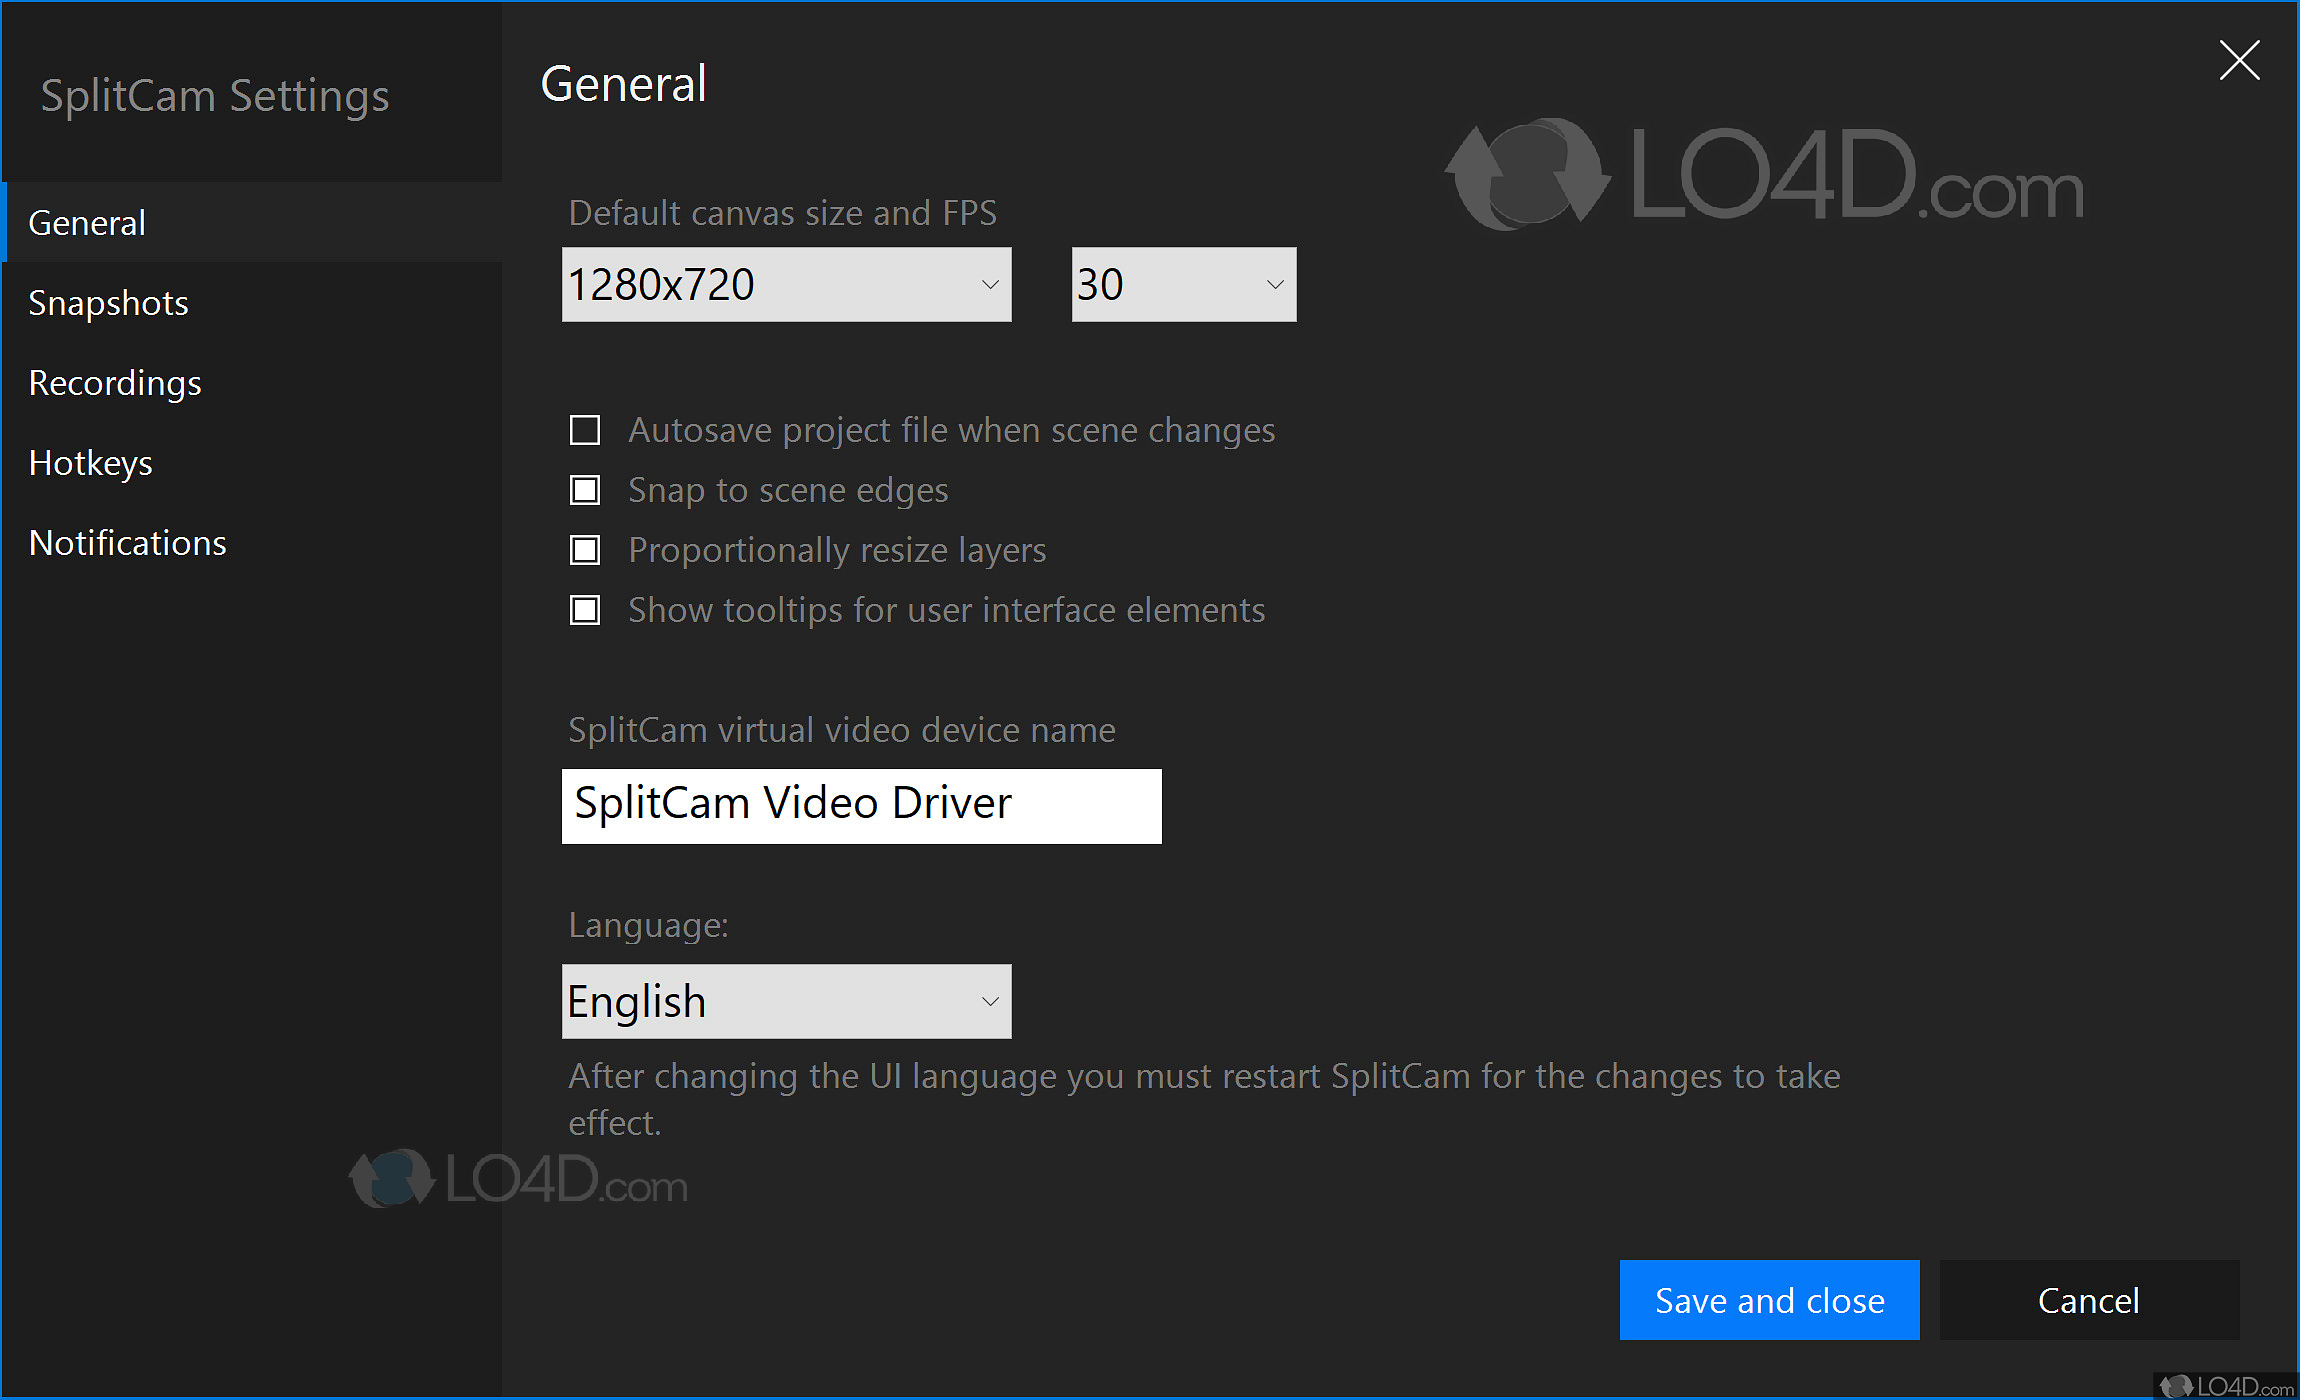This screenshot has height=1400, width=2300.
Task: Expand the FPS dropdown showing 30
Action: pos(1183,285)
